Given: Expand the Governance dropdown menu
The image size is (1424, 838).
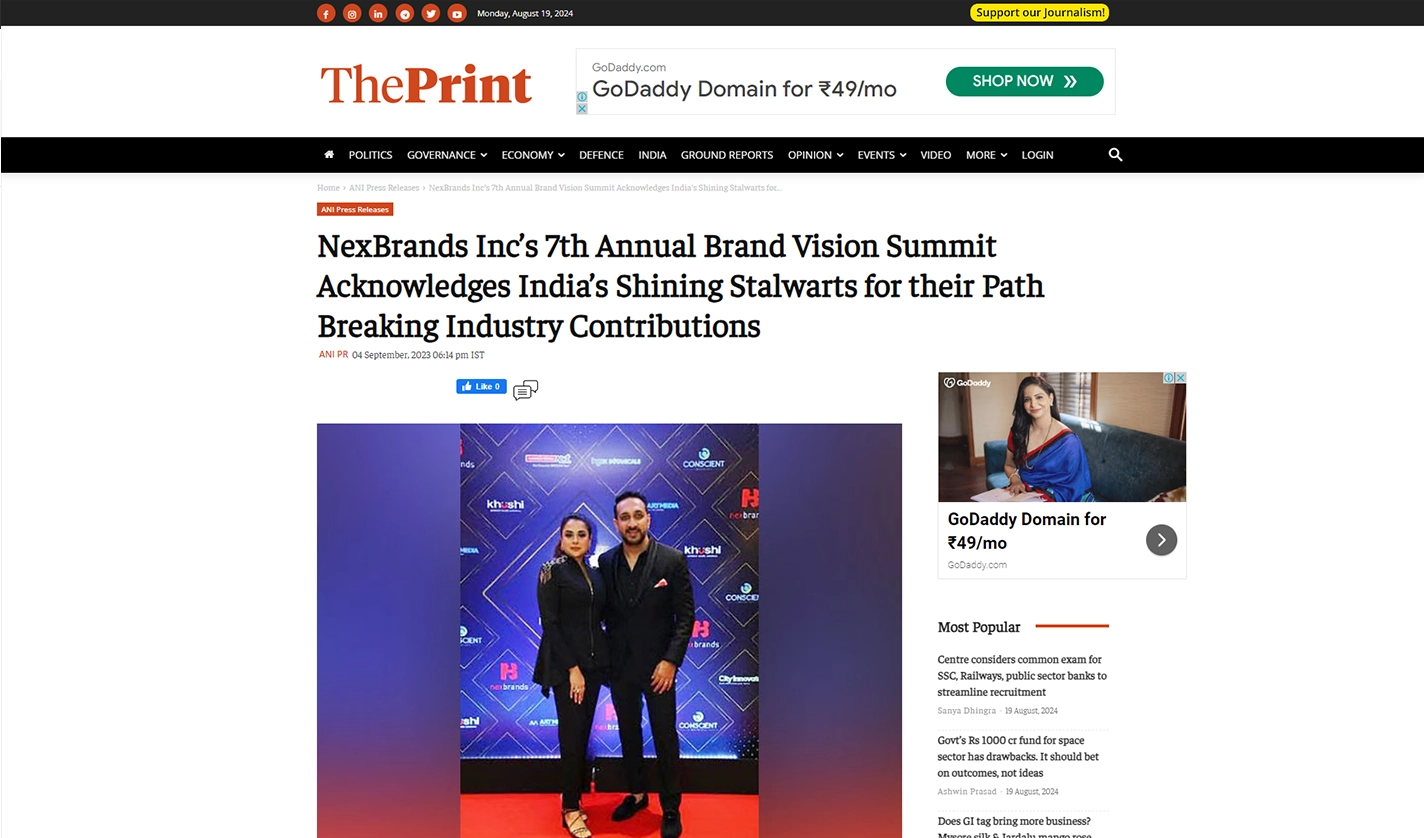Looking at the screenshot, I should point(447,155).
